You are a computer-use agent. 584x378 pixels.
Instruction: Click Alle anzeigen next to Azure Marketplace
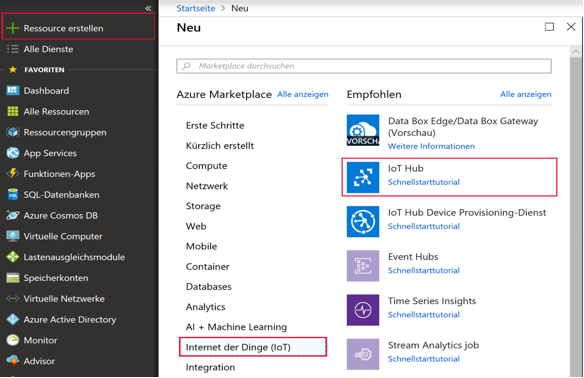302,94
